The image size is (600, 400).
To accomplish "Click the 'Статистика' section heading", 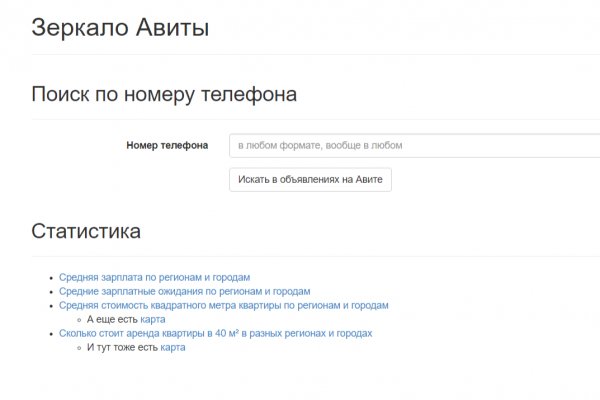I will [86, 231].
